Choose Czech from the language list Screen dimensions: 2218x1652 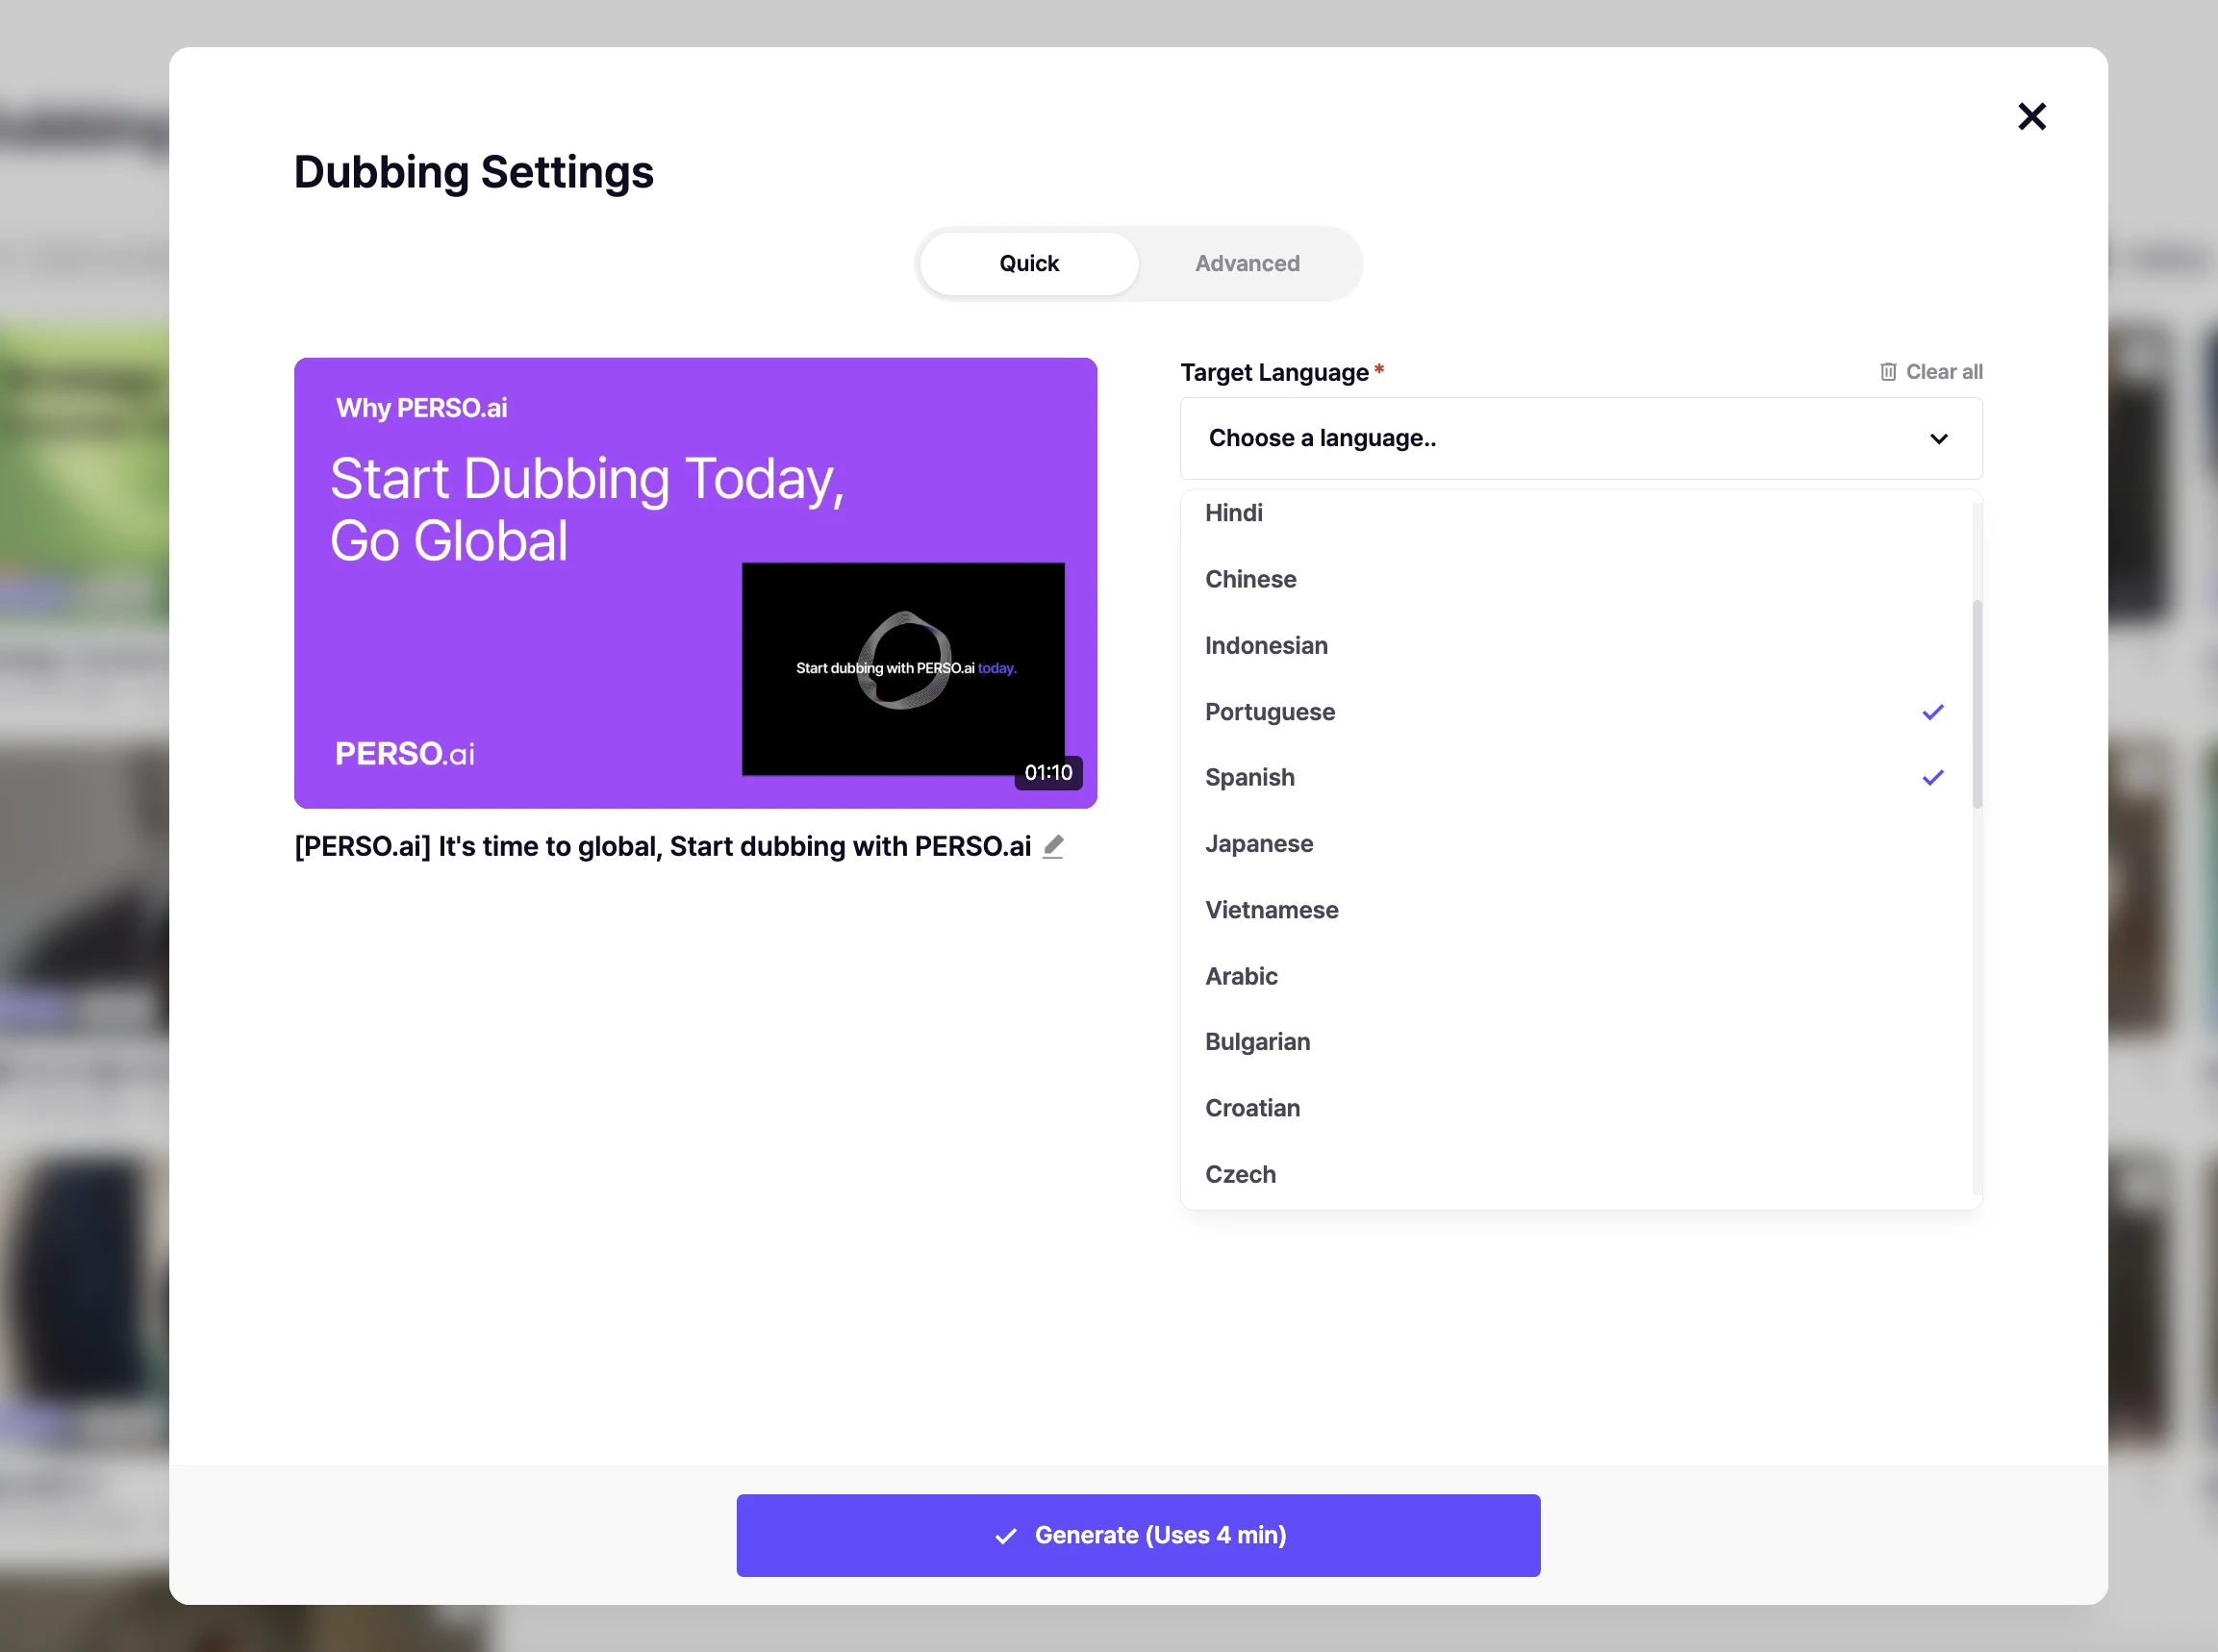[1240, 1174]
